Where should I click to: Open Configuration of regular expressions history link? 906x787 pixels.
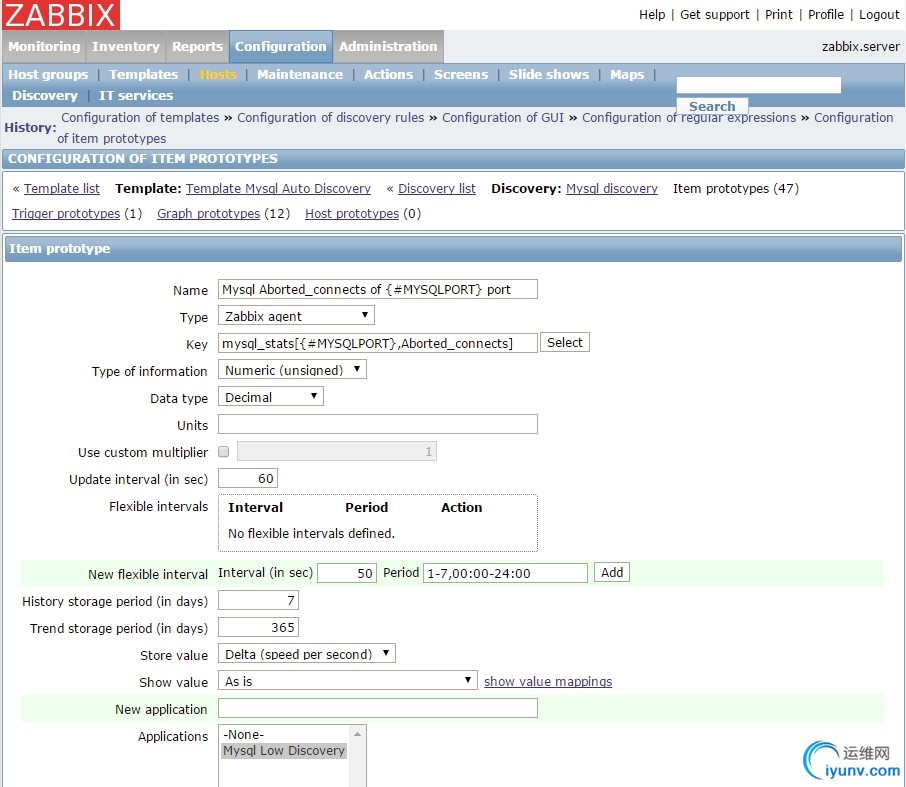[x=689, y=117]
